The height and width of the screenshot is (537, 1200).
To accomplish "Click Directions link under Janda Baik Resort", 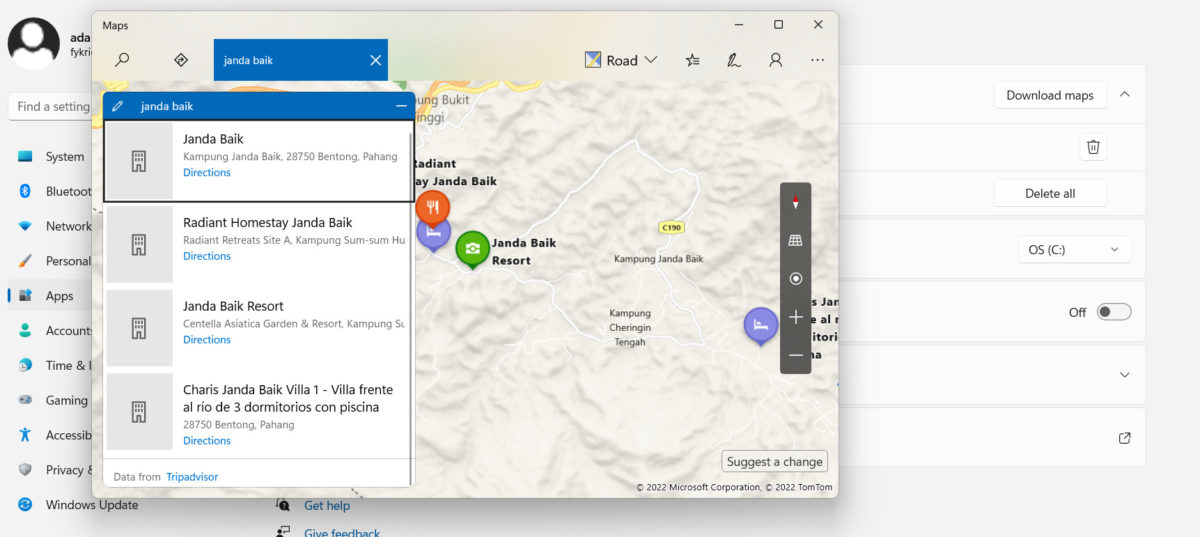I will point(207,340).
